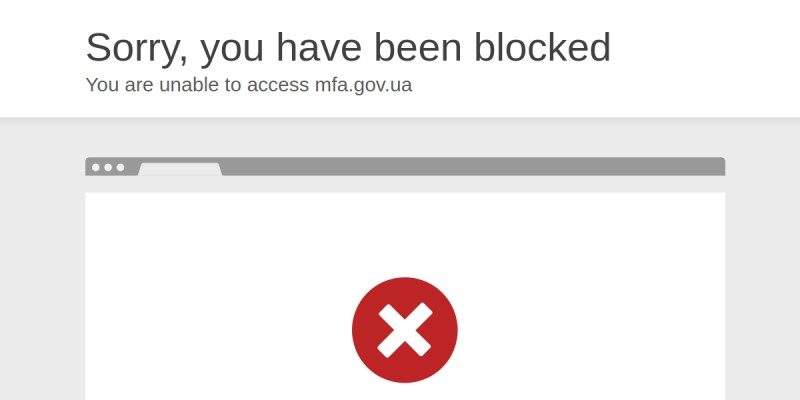Click the word "access" in the subheading
Viewport: 800px width, 400px height.
(278, 85)
